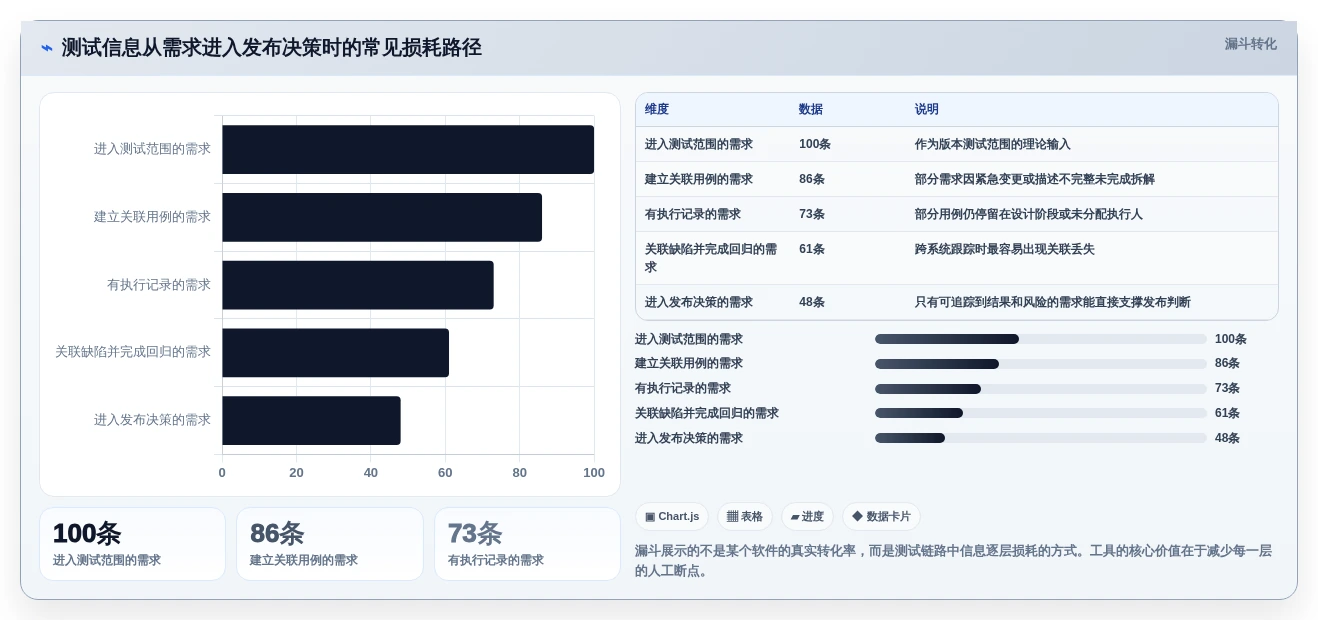Screen dimensions: 1318x620
Task: Click the page title 测试信息从需求进入发布决策
Action: click(271, 48)
